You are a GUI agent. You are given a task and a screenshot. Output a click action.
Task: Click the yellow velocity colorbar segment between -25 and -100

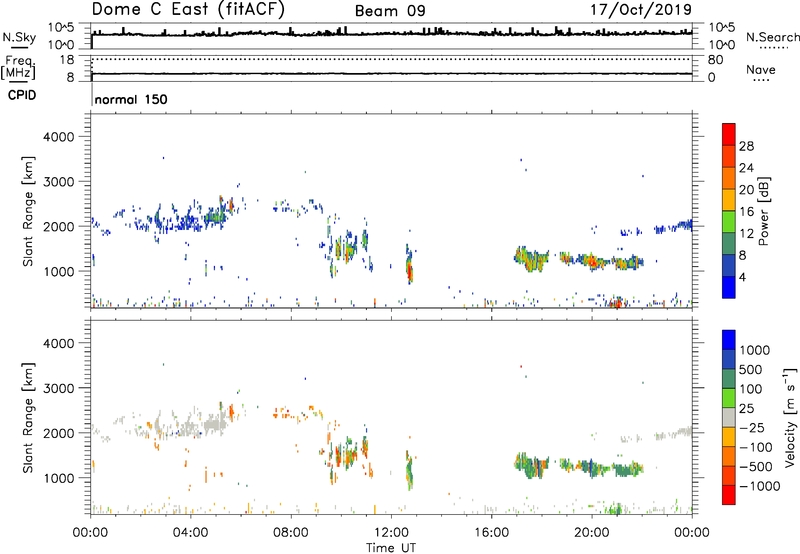tap(729, 437)
